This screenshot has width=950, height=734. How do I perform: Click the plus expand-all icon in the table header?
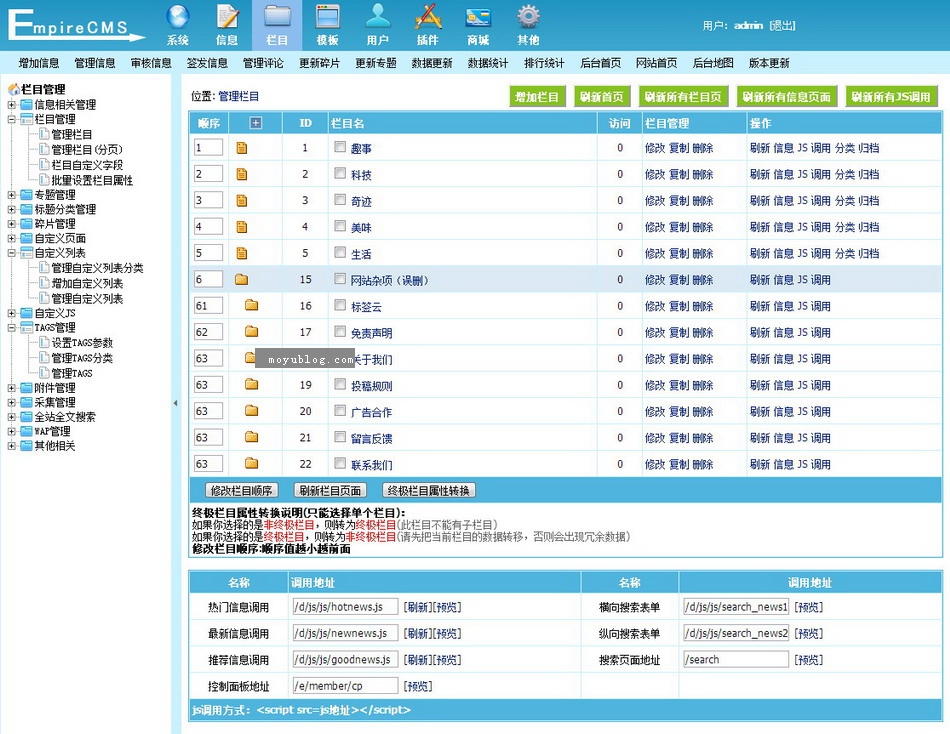coord(256,123)
